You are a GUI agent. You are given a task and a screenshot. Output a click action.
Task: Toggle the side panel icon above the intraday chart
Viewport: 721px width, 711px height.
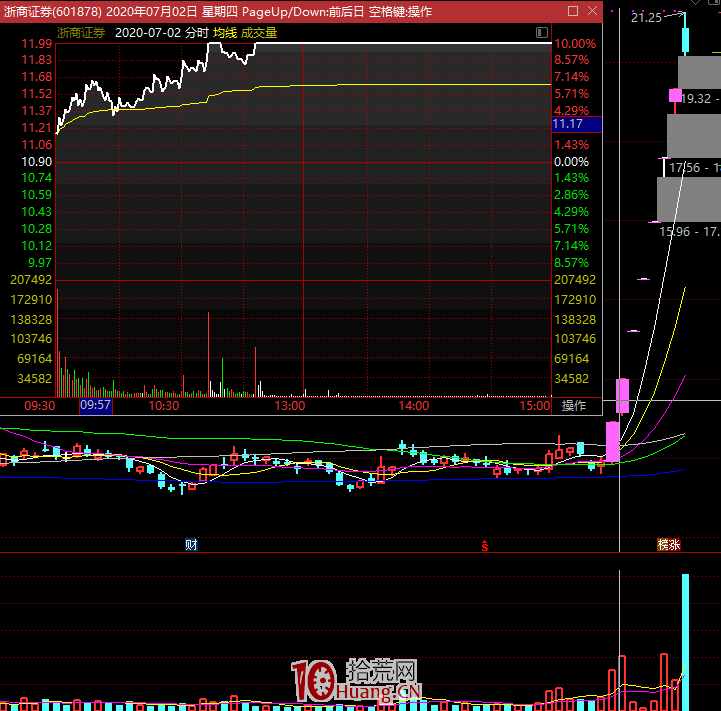542,32
